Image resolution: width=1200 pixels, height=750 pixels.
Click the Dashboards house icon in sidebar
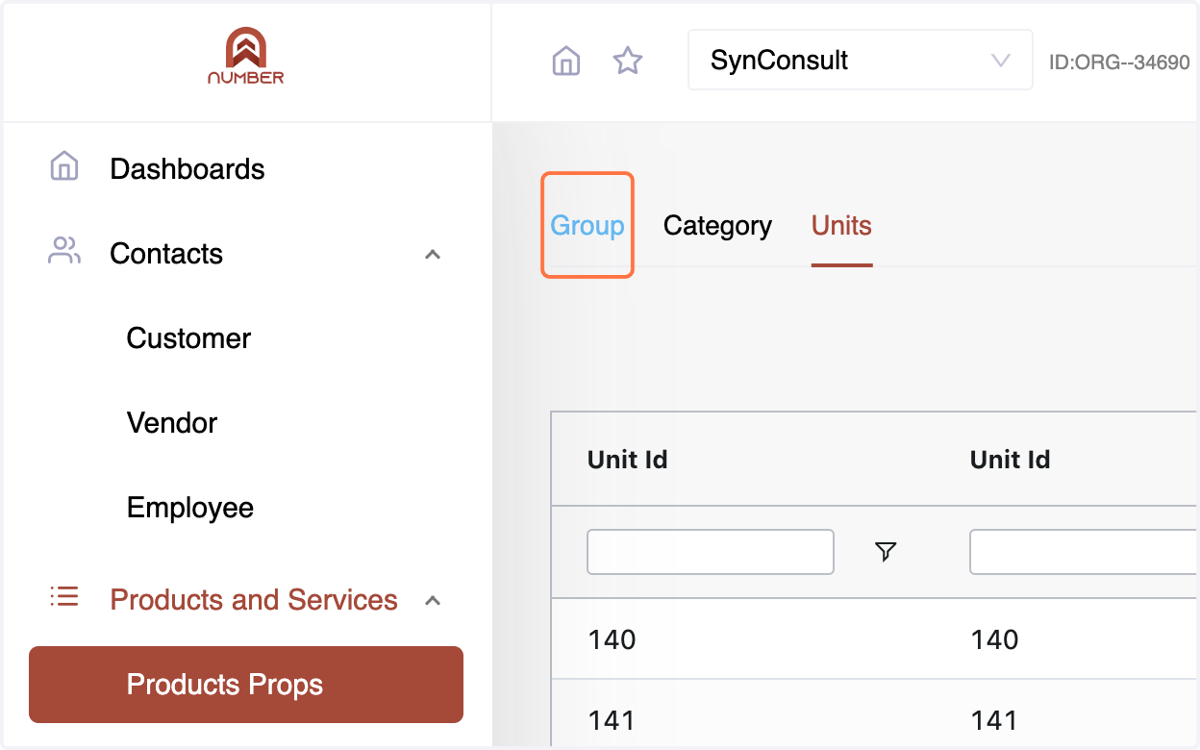point(64,166)
